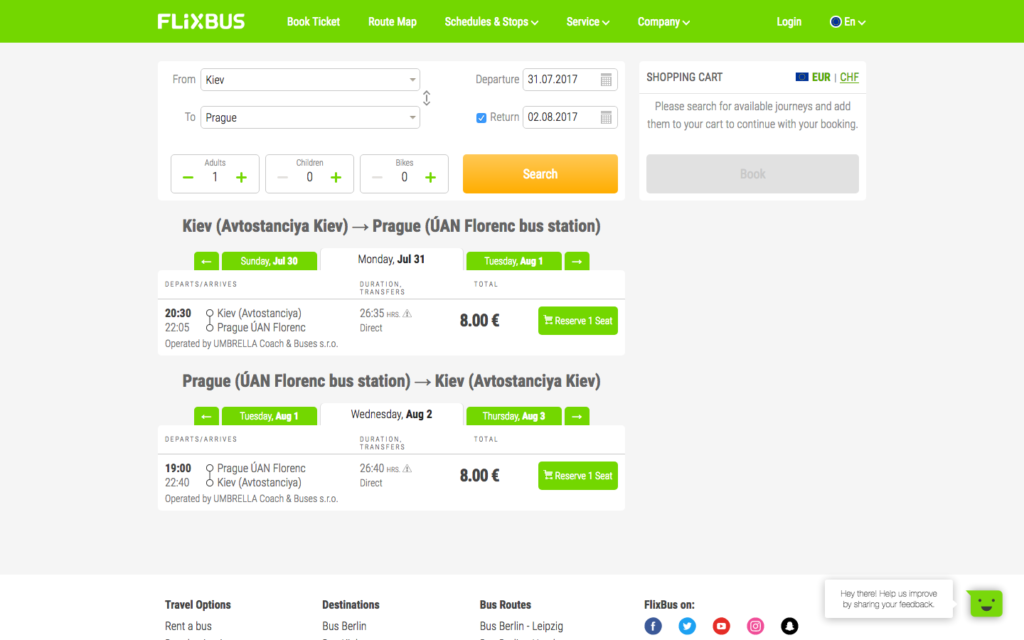The width and height of the screenshot is (1024, 640).
Task: Open the Return date calendar icon
Action: pos(606,118)
